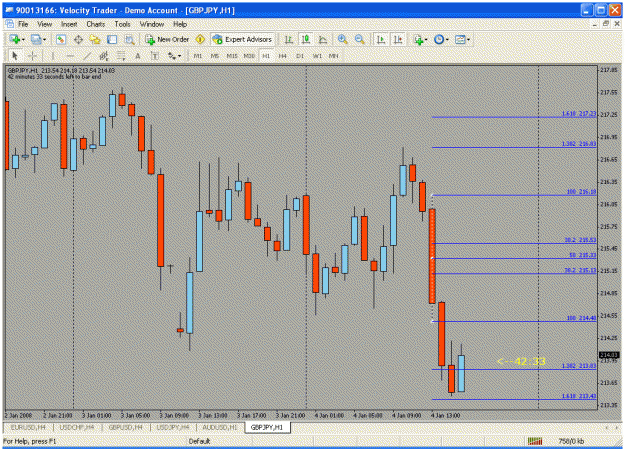The height and width of the screenshot is (449, 625).
Task: Toggle the Expert Advisors button
Action: [243, 39]
